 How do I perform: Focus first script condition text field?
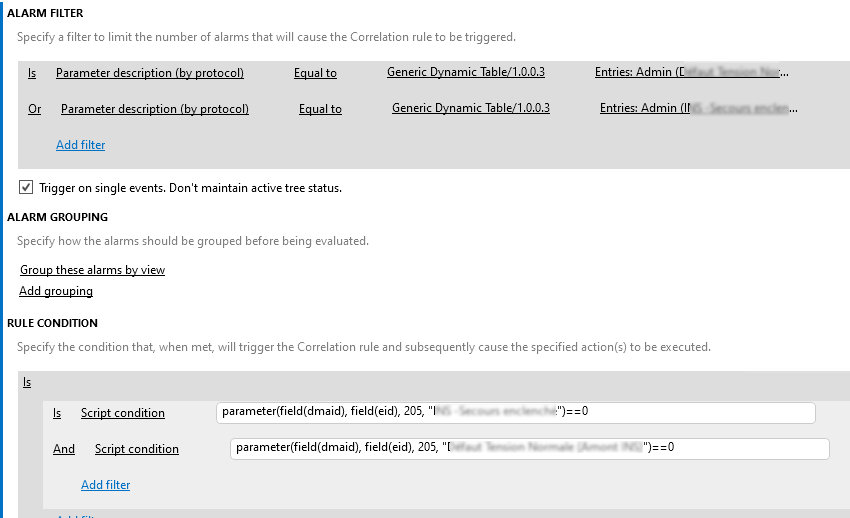click(x=516, y=412)
